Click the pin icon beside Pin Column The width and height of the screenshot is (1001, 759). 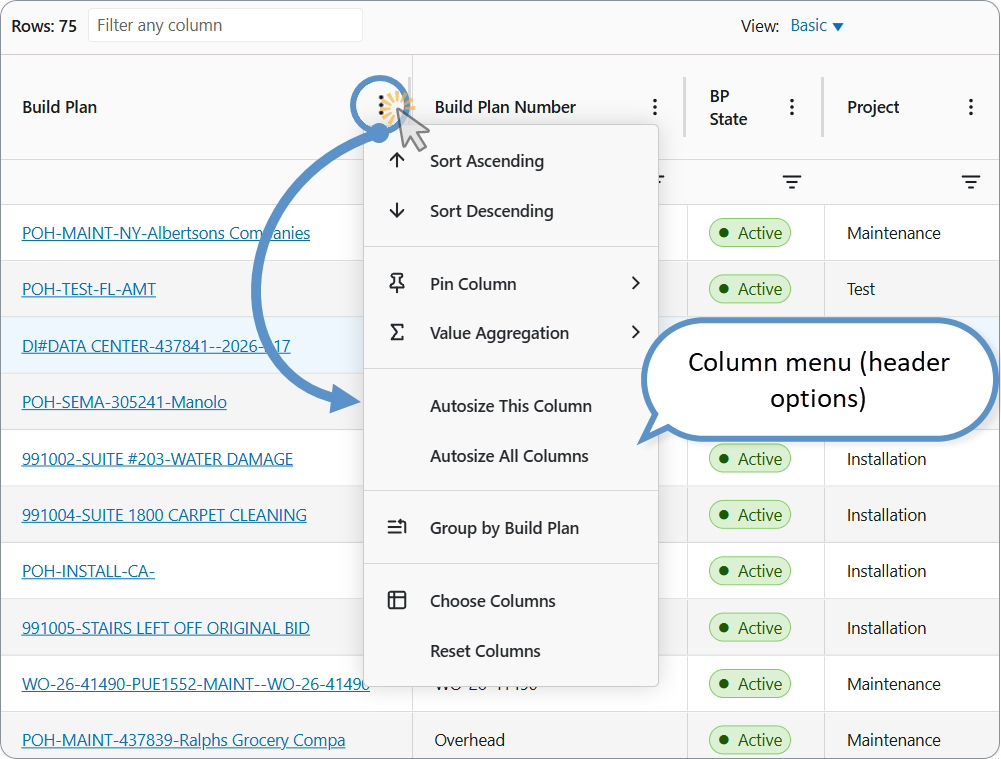(397, 283)
